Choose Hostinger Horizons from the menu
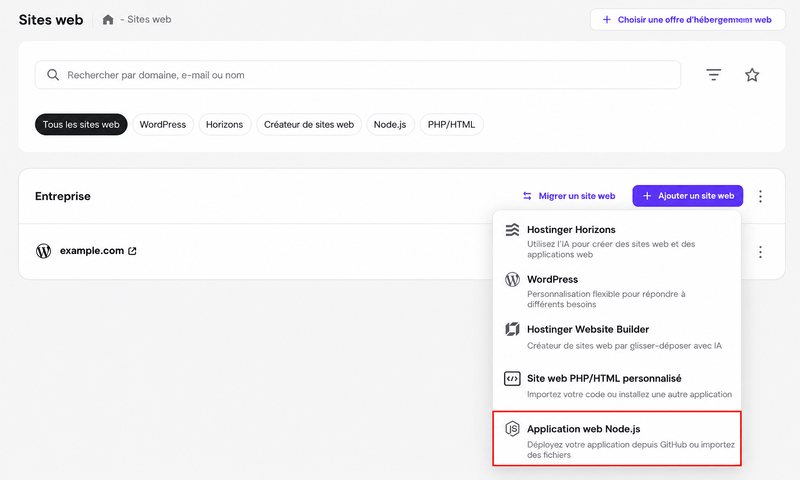 coord(617,241)
